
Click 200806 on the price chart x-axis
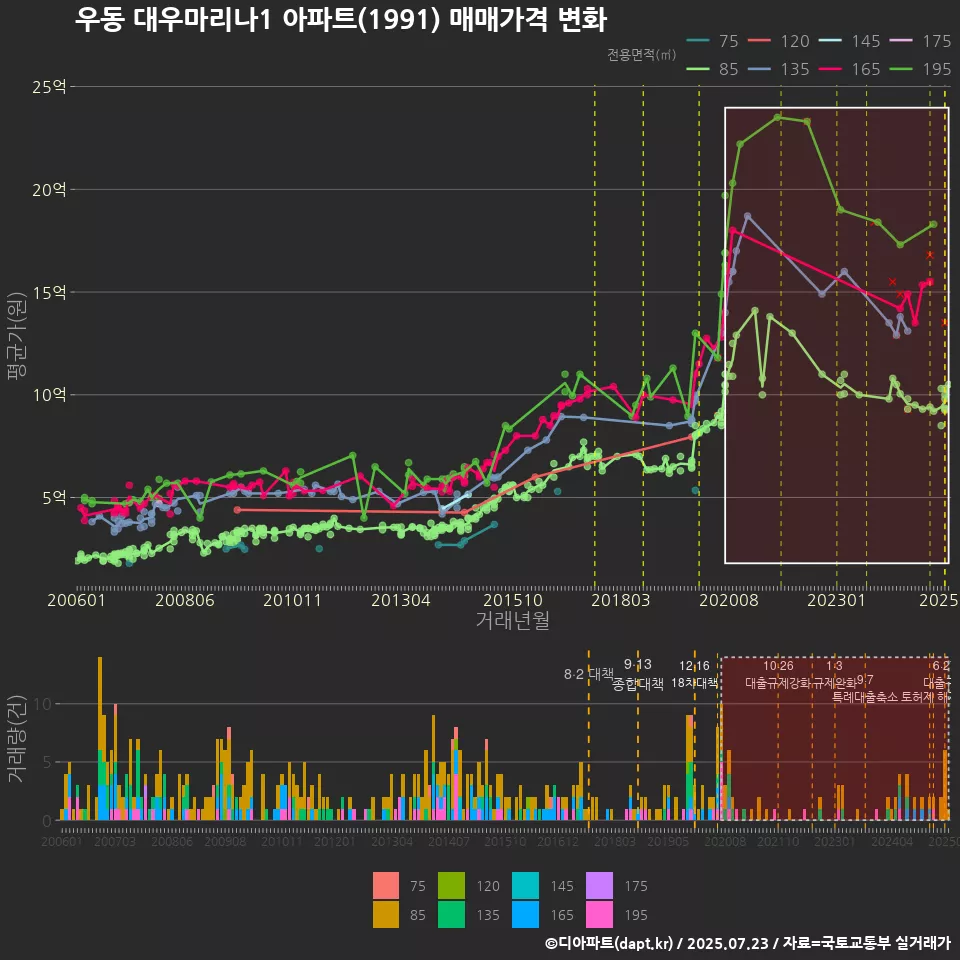tap(184, 600)
